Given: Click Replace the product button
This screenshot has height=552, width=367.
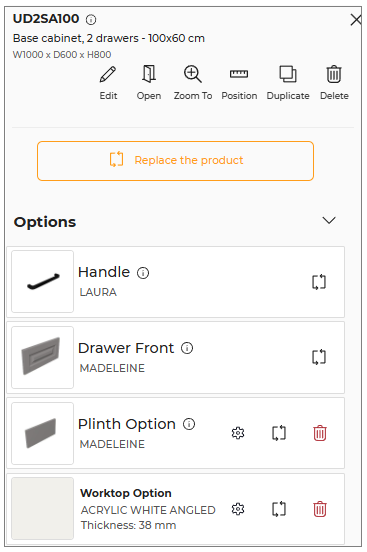Looking at the screenshot, I should pyautogui.click(x=175, y=161).
